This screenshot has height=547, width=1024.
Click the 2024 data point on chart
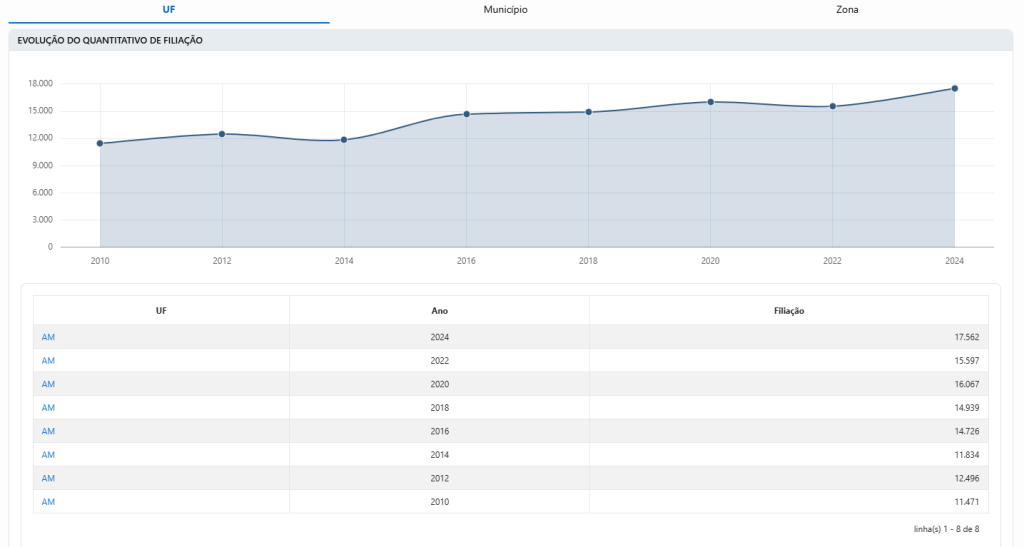click(955, 88)
